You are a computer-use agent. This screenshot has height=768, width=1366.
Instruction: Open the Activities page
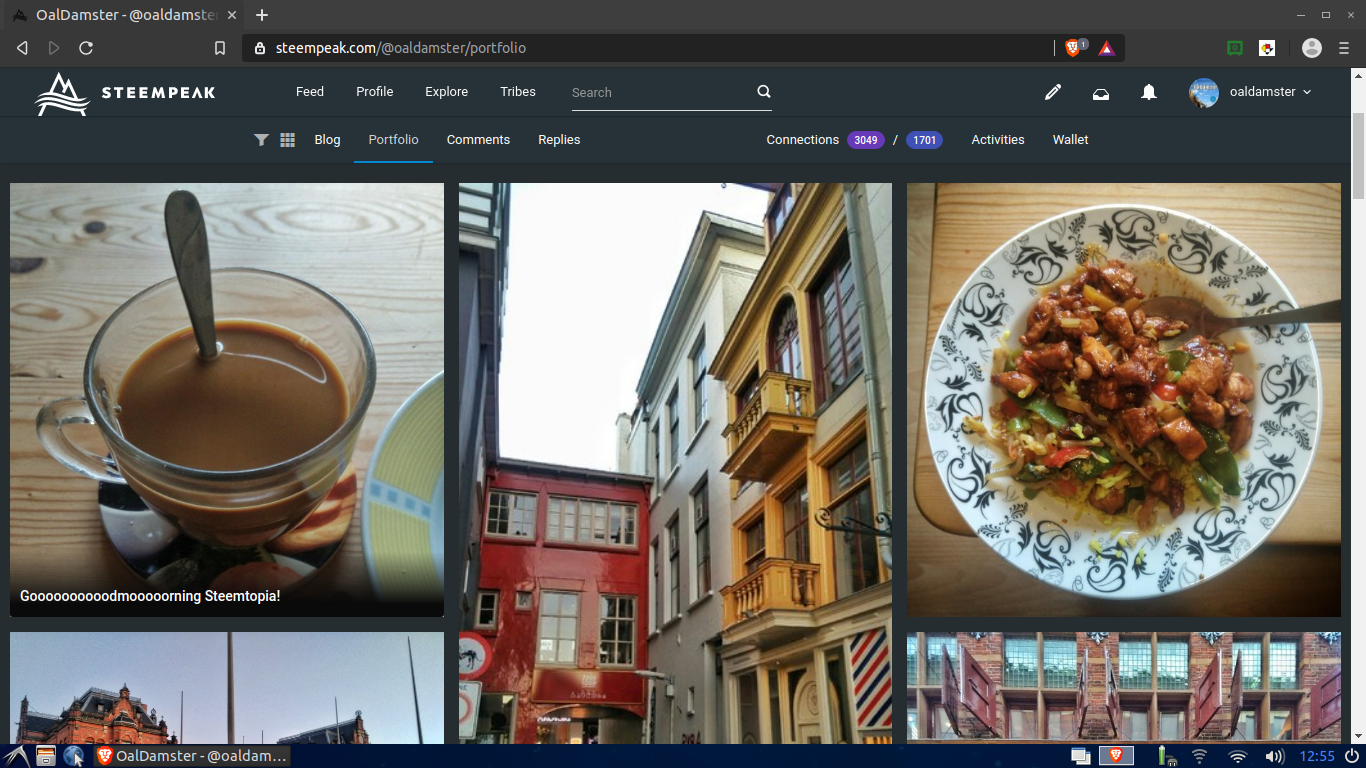[x=998, y=140]
